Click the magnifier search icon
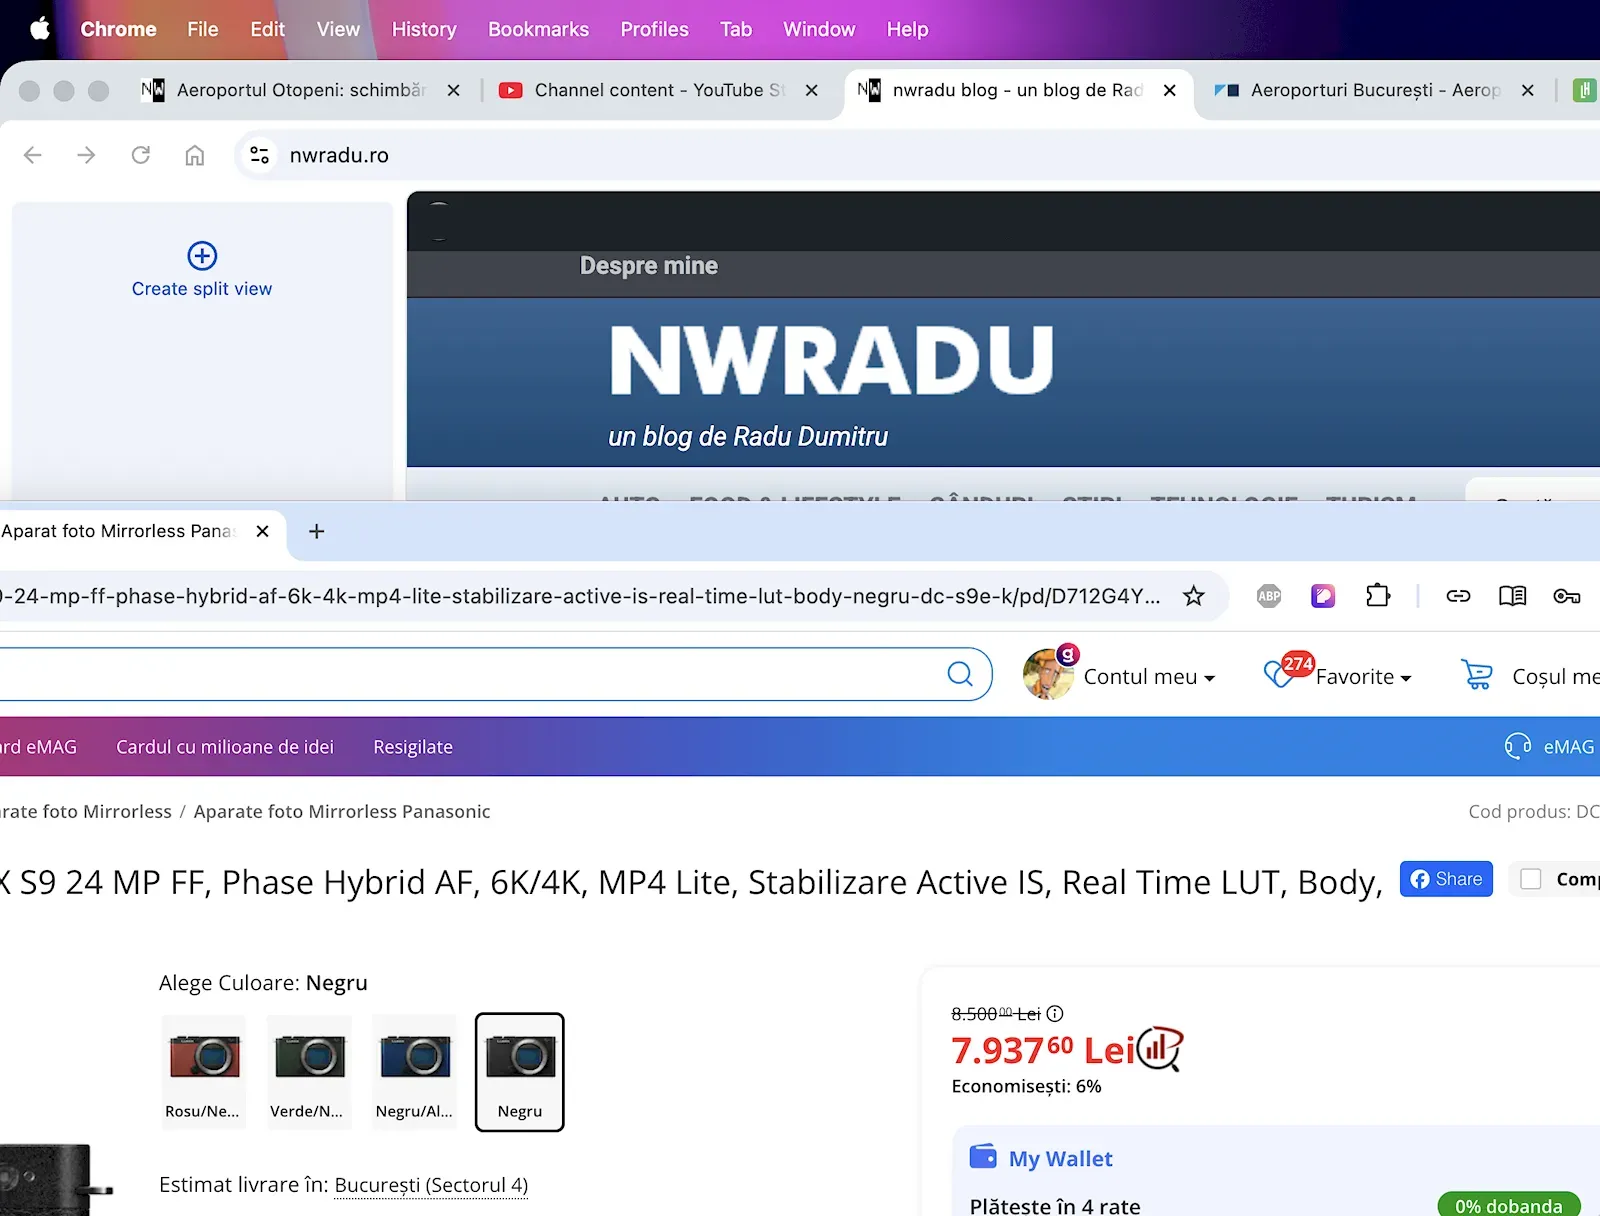 pos(960,675)
